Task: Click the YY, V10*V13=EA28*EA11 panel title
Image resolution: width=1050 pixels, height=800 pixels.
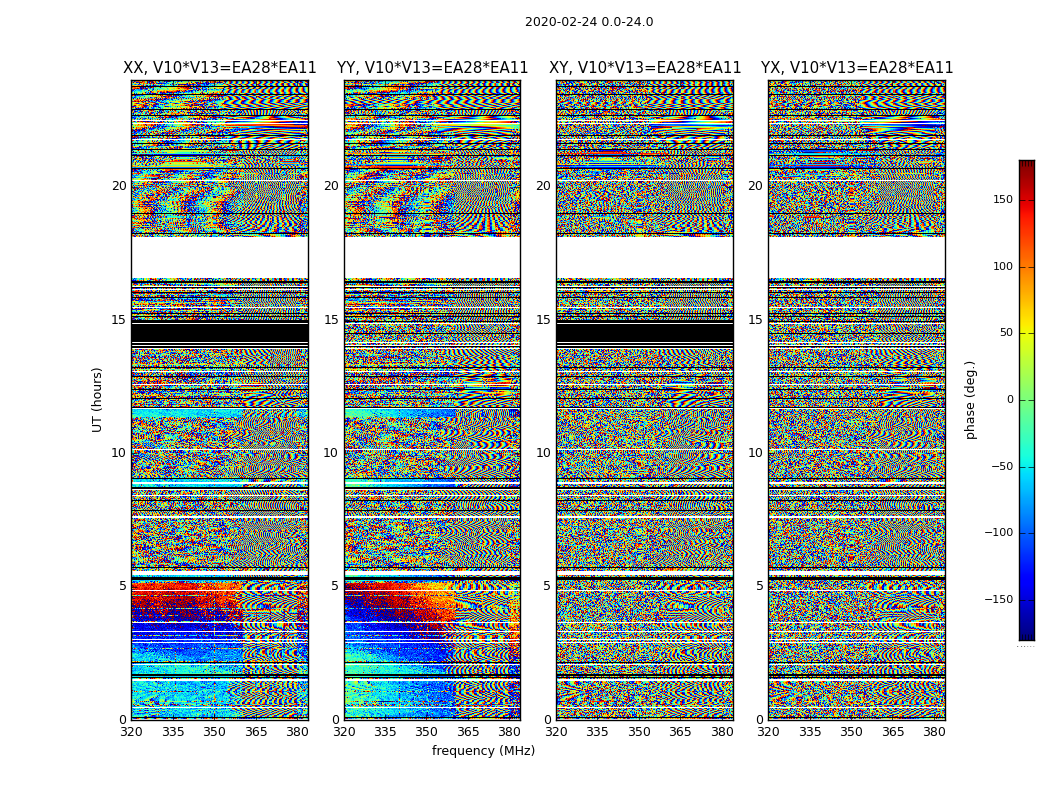Action: [433, 68]
